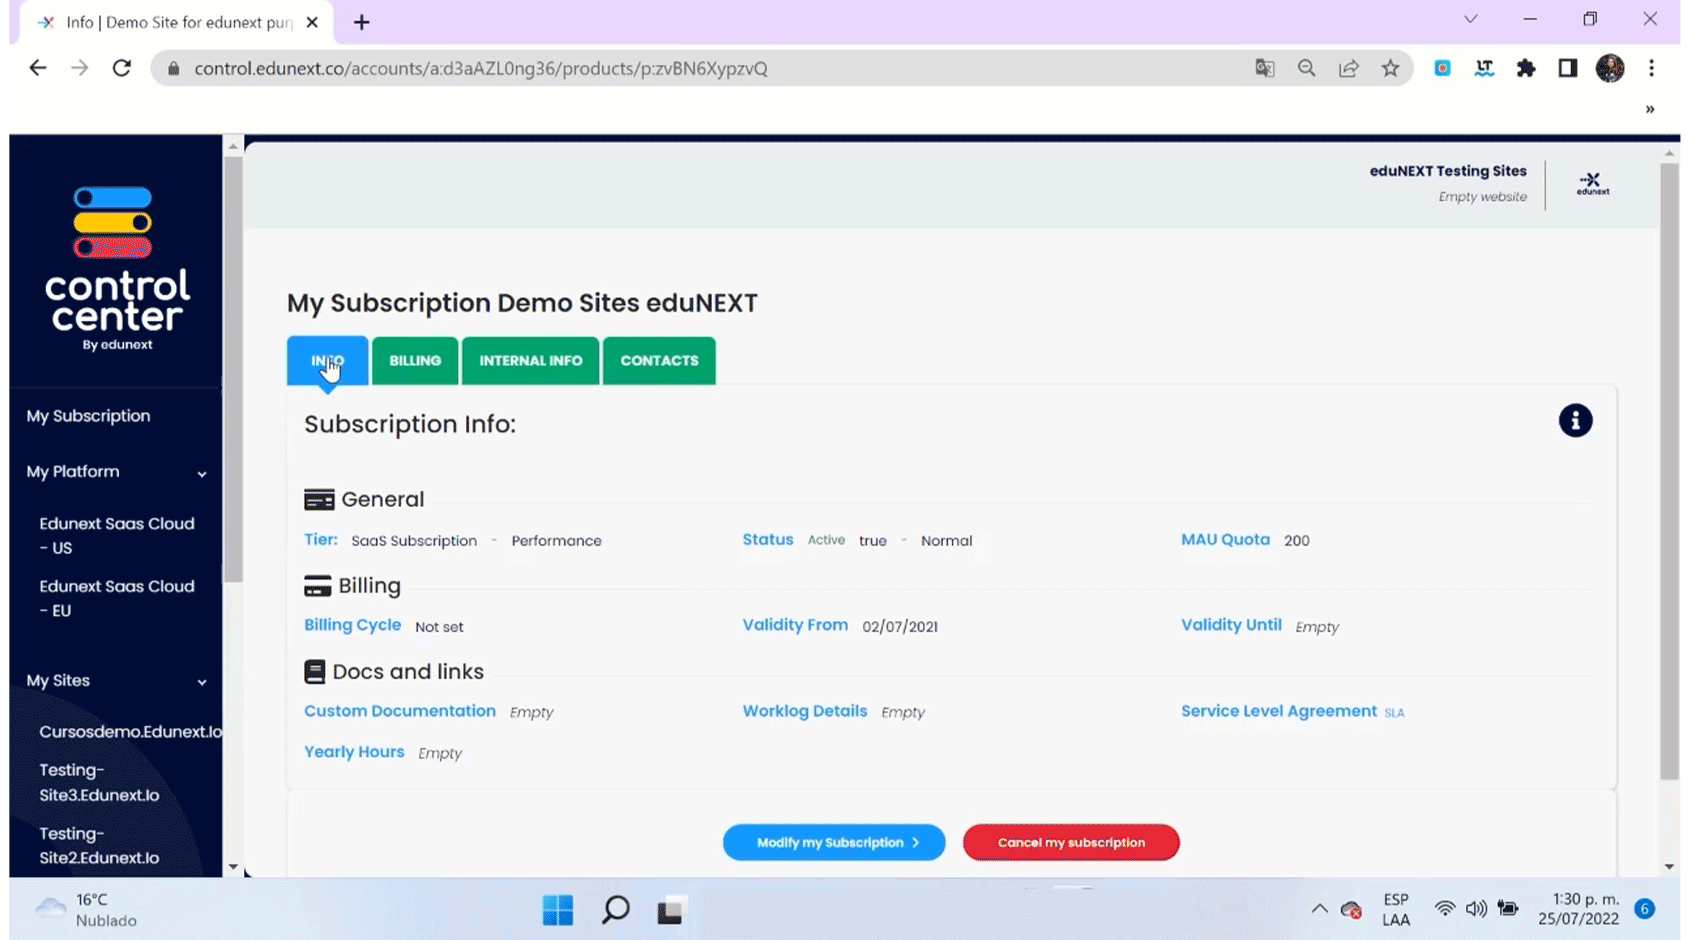Image resolution: width=1690 pixels, height=940 pixels.
Task: Click the browser forward arrow
Action: pos(80,68)
